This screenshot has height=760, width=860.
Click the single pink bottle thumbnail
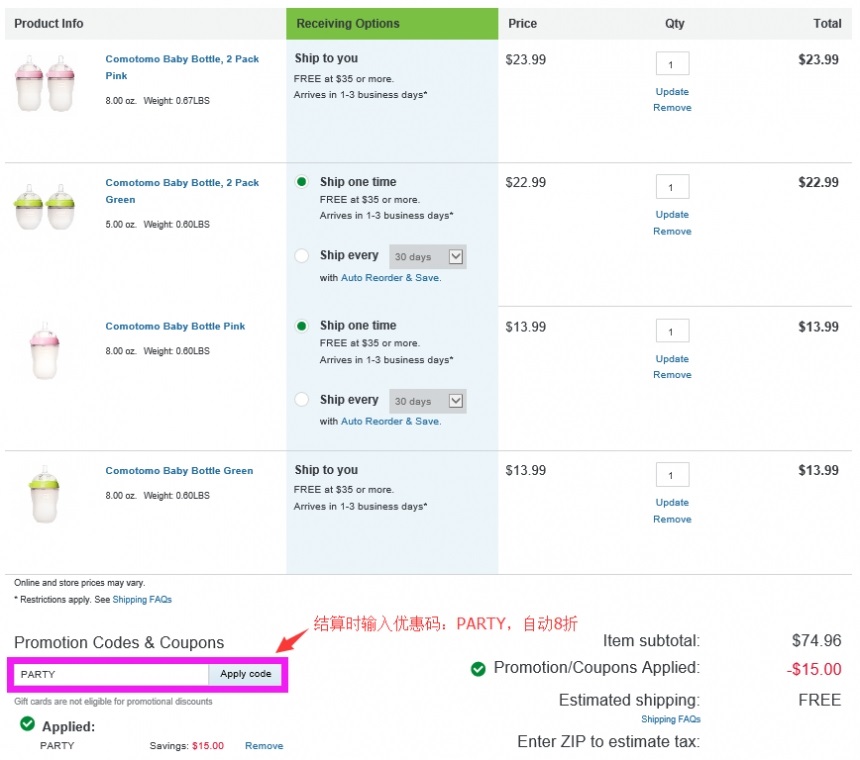pos(44,351)
